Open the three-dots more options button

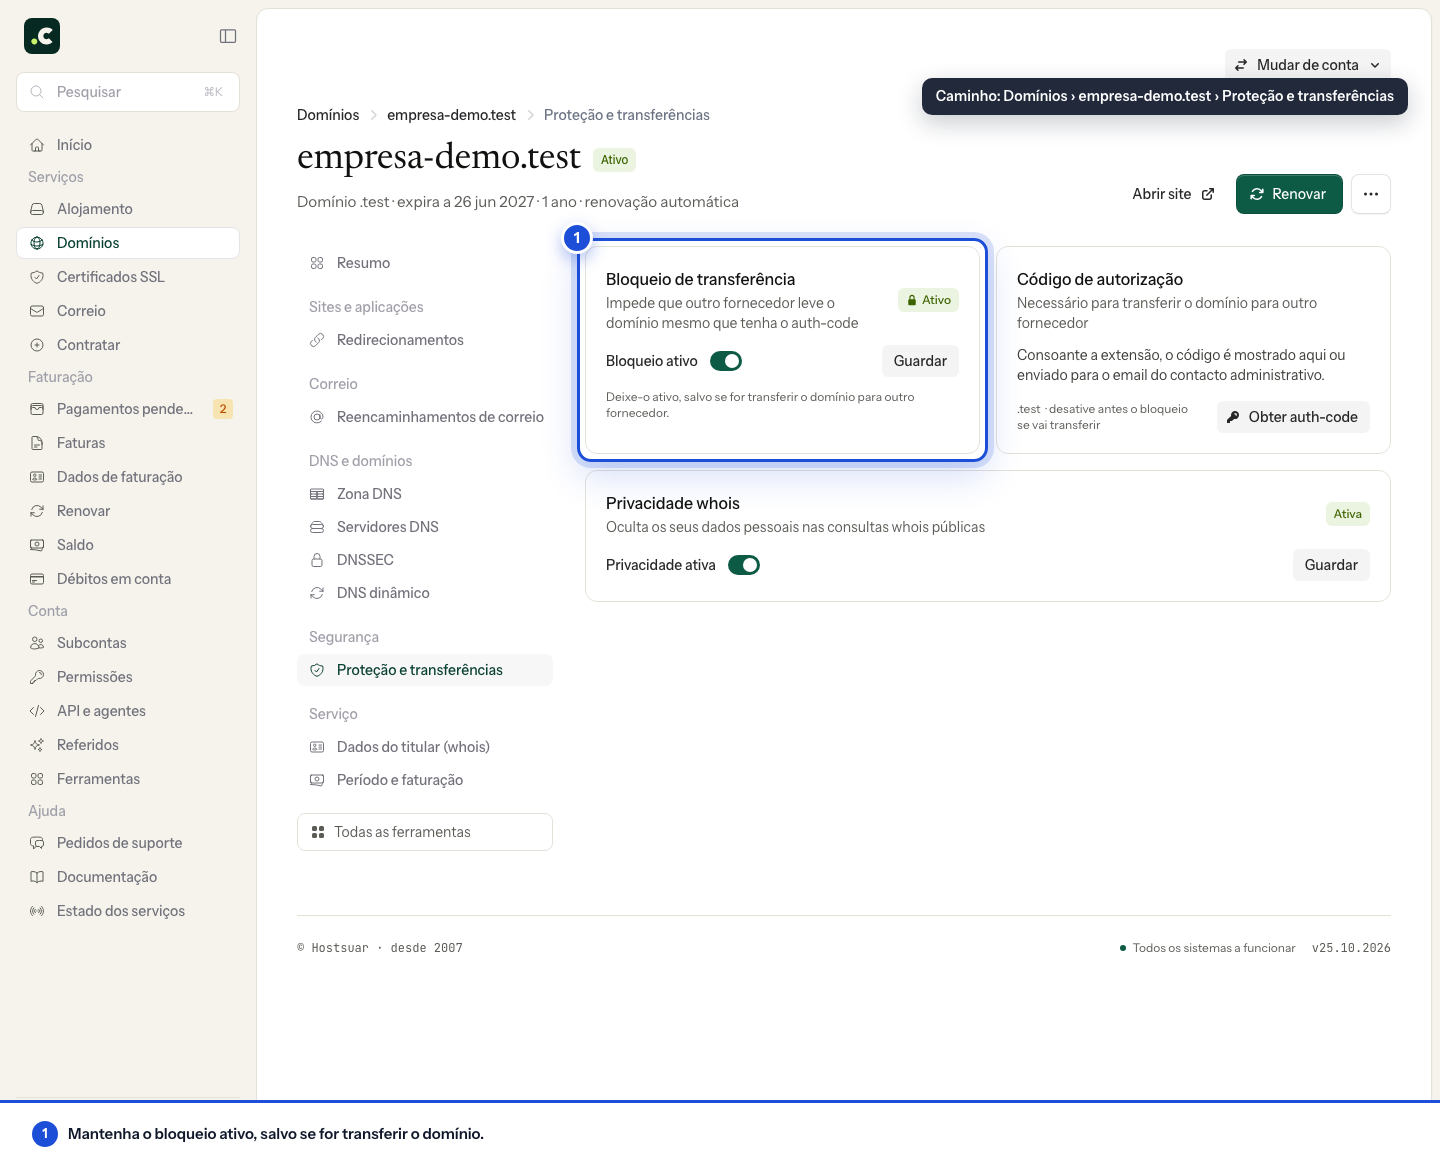(1371, 194)
